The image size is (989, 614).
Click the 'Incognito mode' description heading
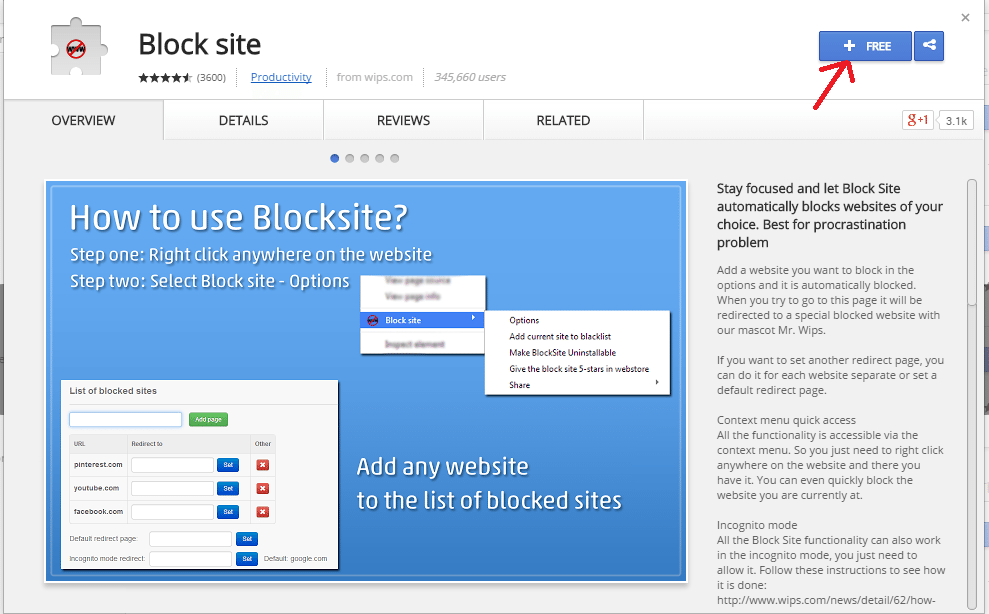757,525
